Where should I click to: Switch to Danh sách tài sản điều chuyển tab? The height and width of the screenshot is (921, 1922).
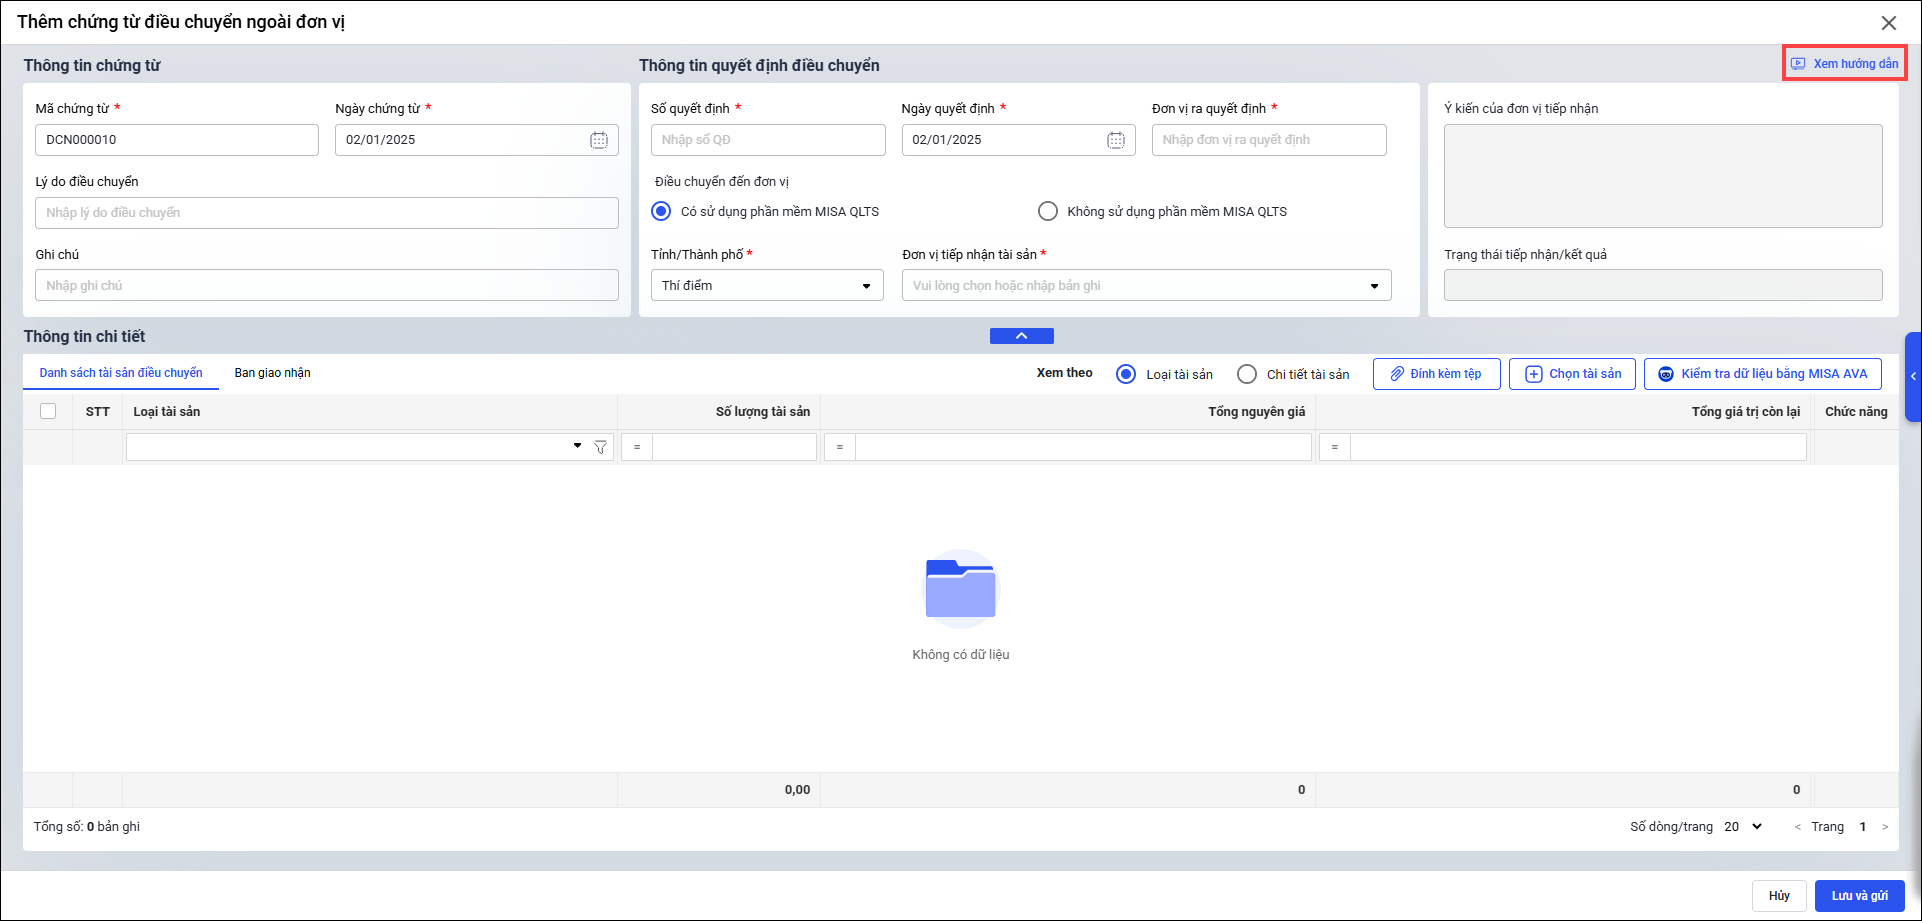click(121, 373)
